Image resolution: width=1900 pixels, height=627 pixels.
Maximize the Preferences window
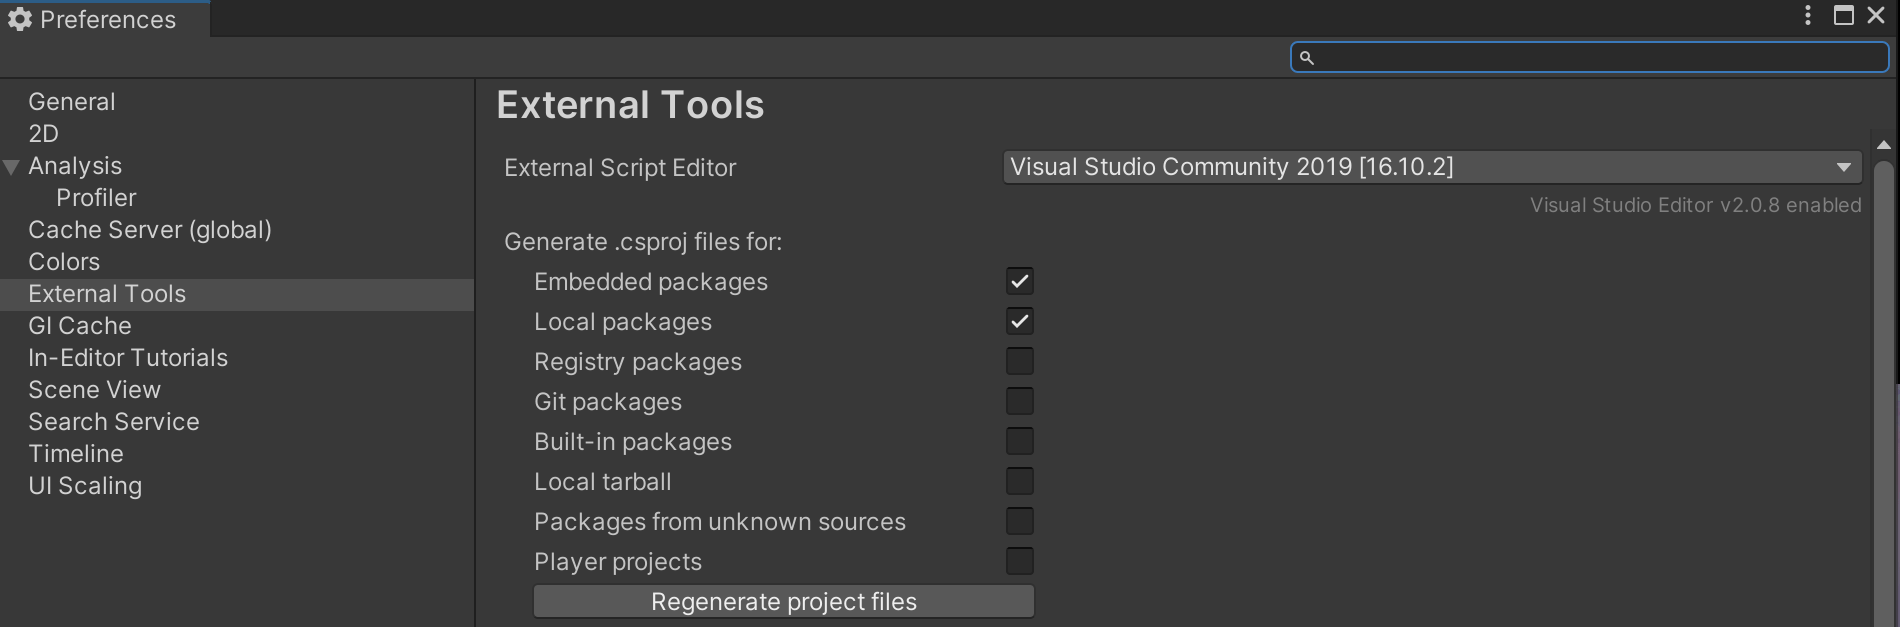(1844, 16)
